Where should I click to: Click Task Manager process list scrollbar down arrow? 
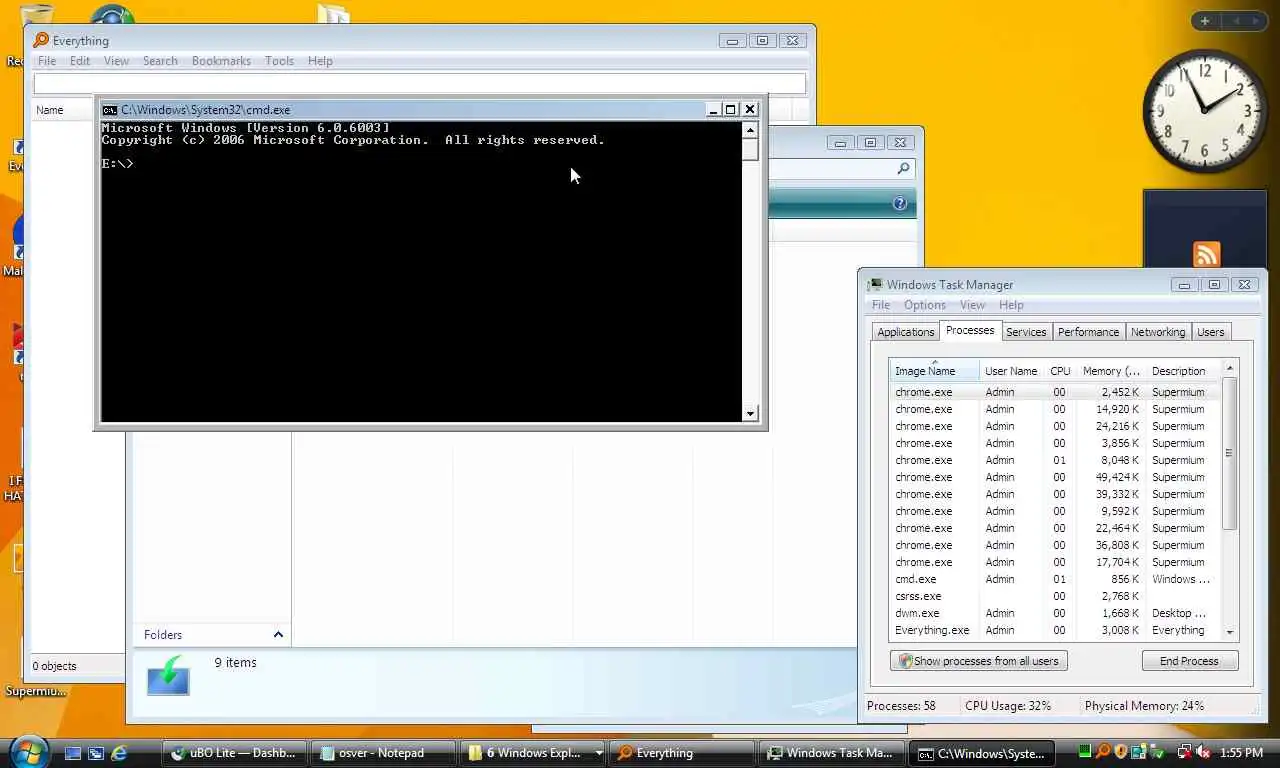coord(1230,632)
